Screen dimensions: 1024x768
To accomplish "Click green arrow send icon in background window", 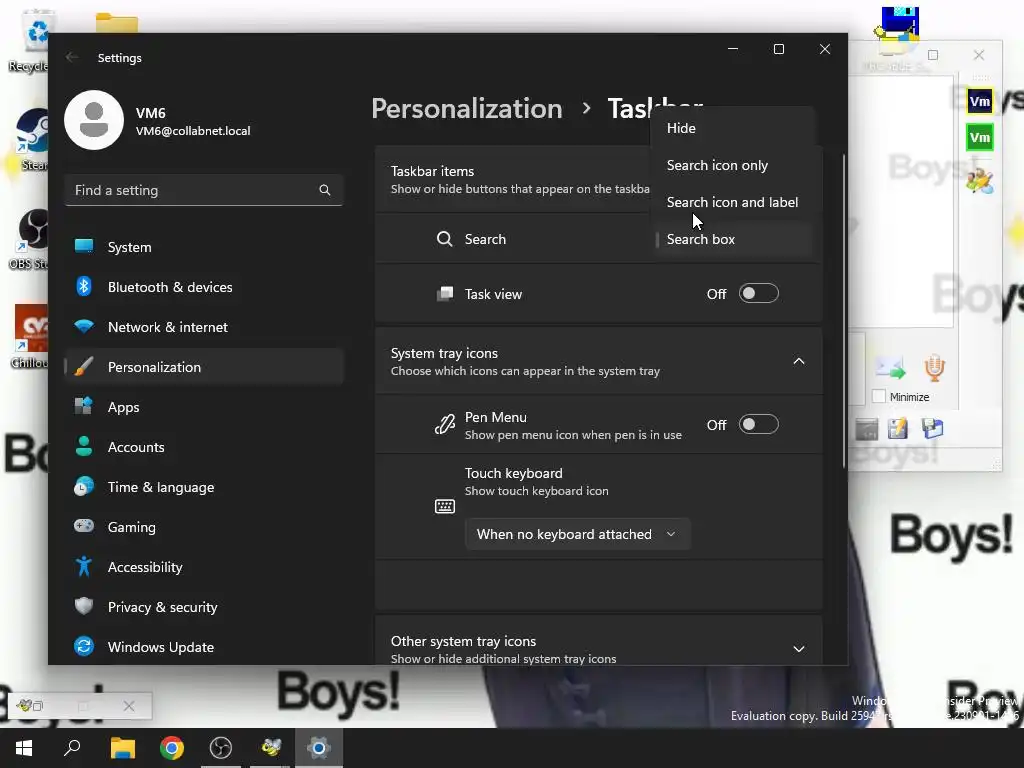I will 891,368.
